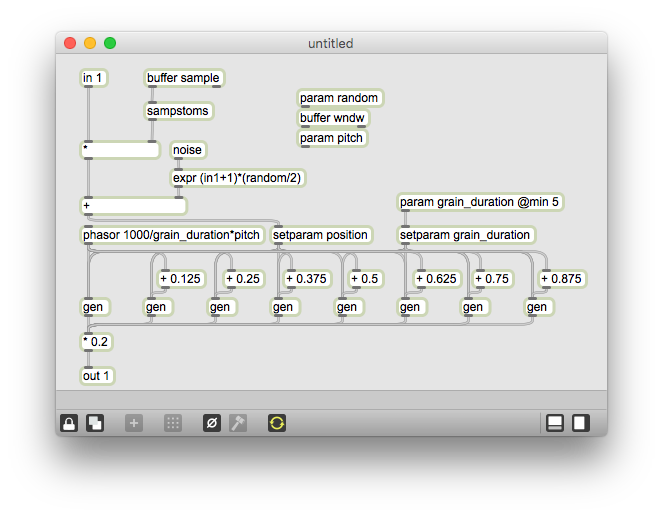The height and width of the screenshot is (516, 663).
Task: Select the 'buffer sample' object
Action: [184, 78]
